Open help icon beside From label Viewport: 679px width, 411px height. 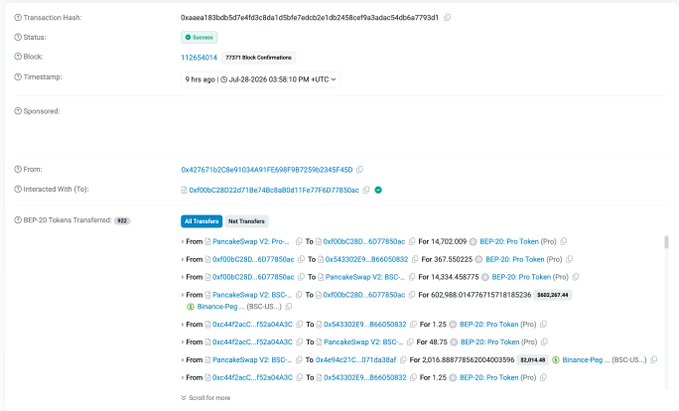[x=18, y=169]
